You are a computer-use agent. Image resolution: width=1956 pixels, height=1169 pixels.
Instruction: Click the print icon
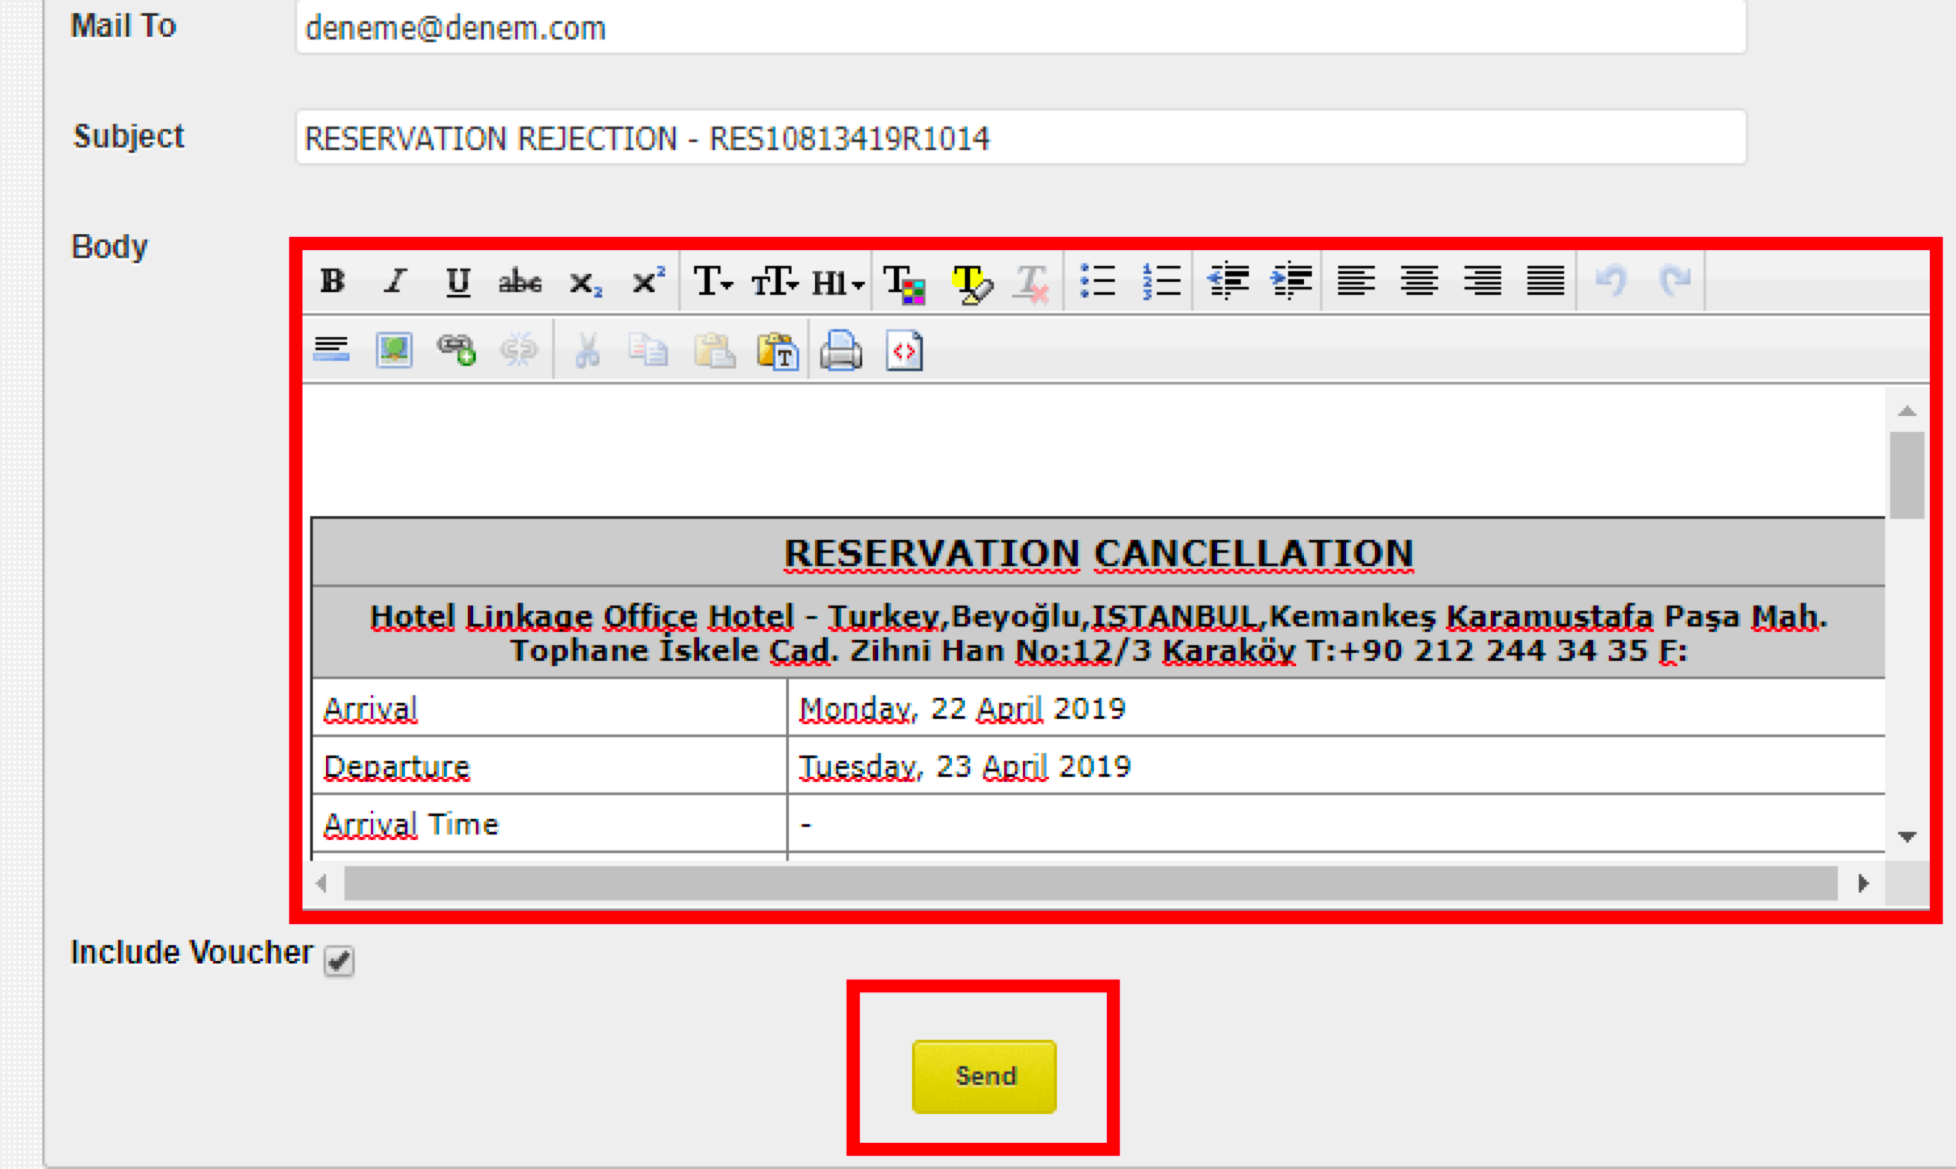[841, 350]
